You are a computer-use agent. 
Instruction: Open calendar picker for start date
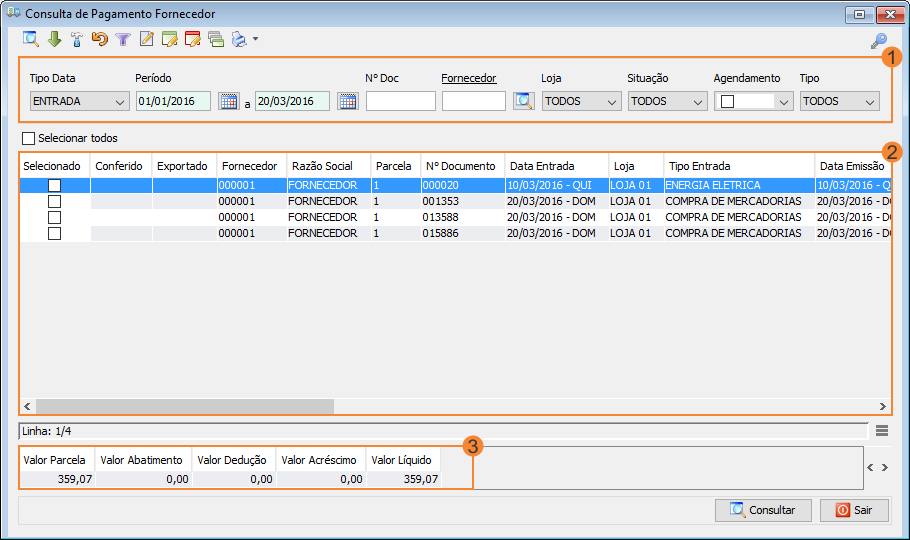pos(228,101)
